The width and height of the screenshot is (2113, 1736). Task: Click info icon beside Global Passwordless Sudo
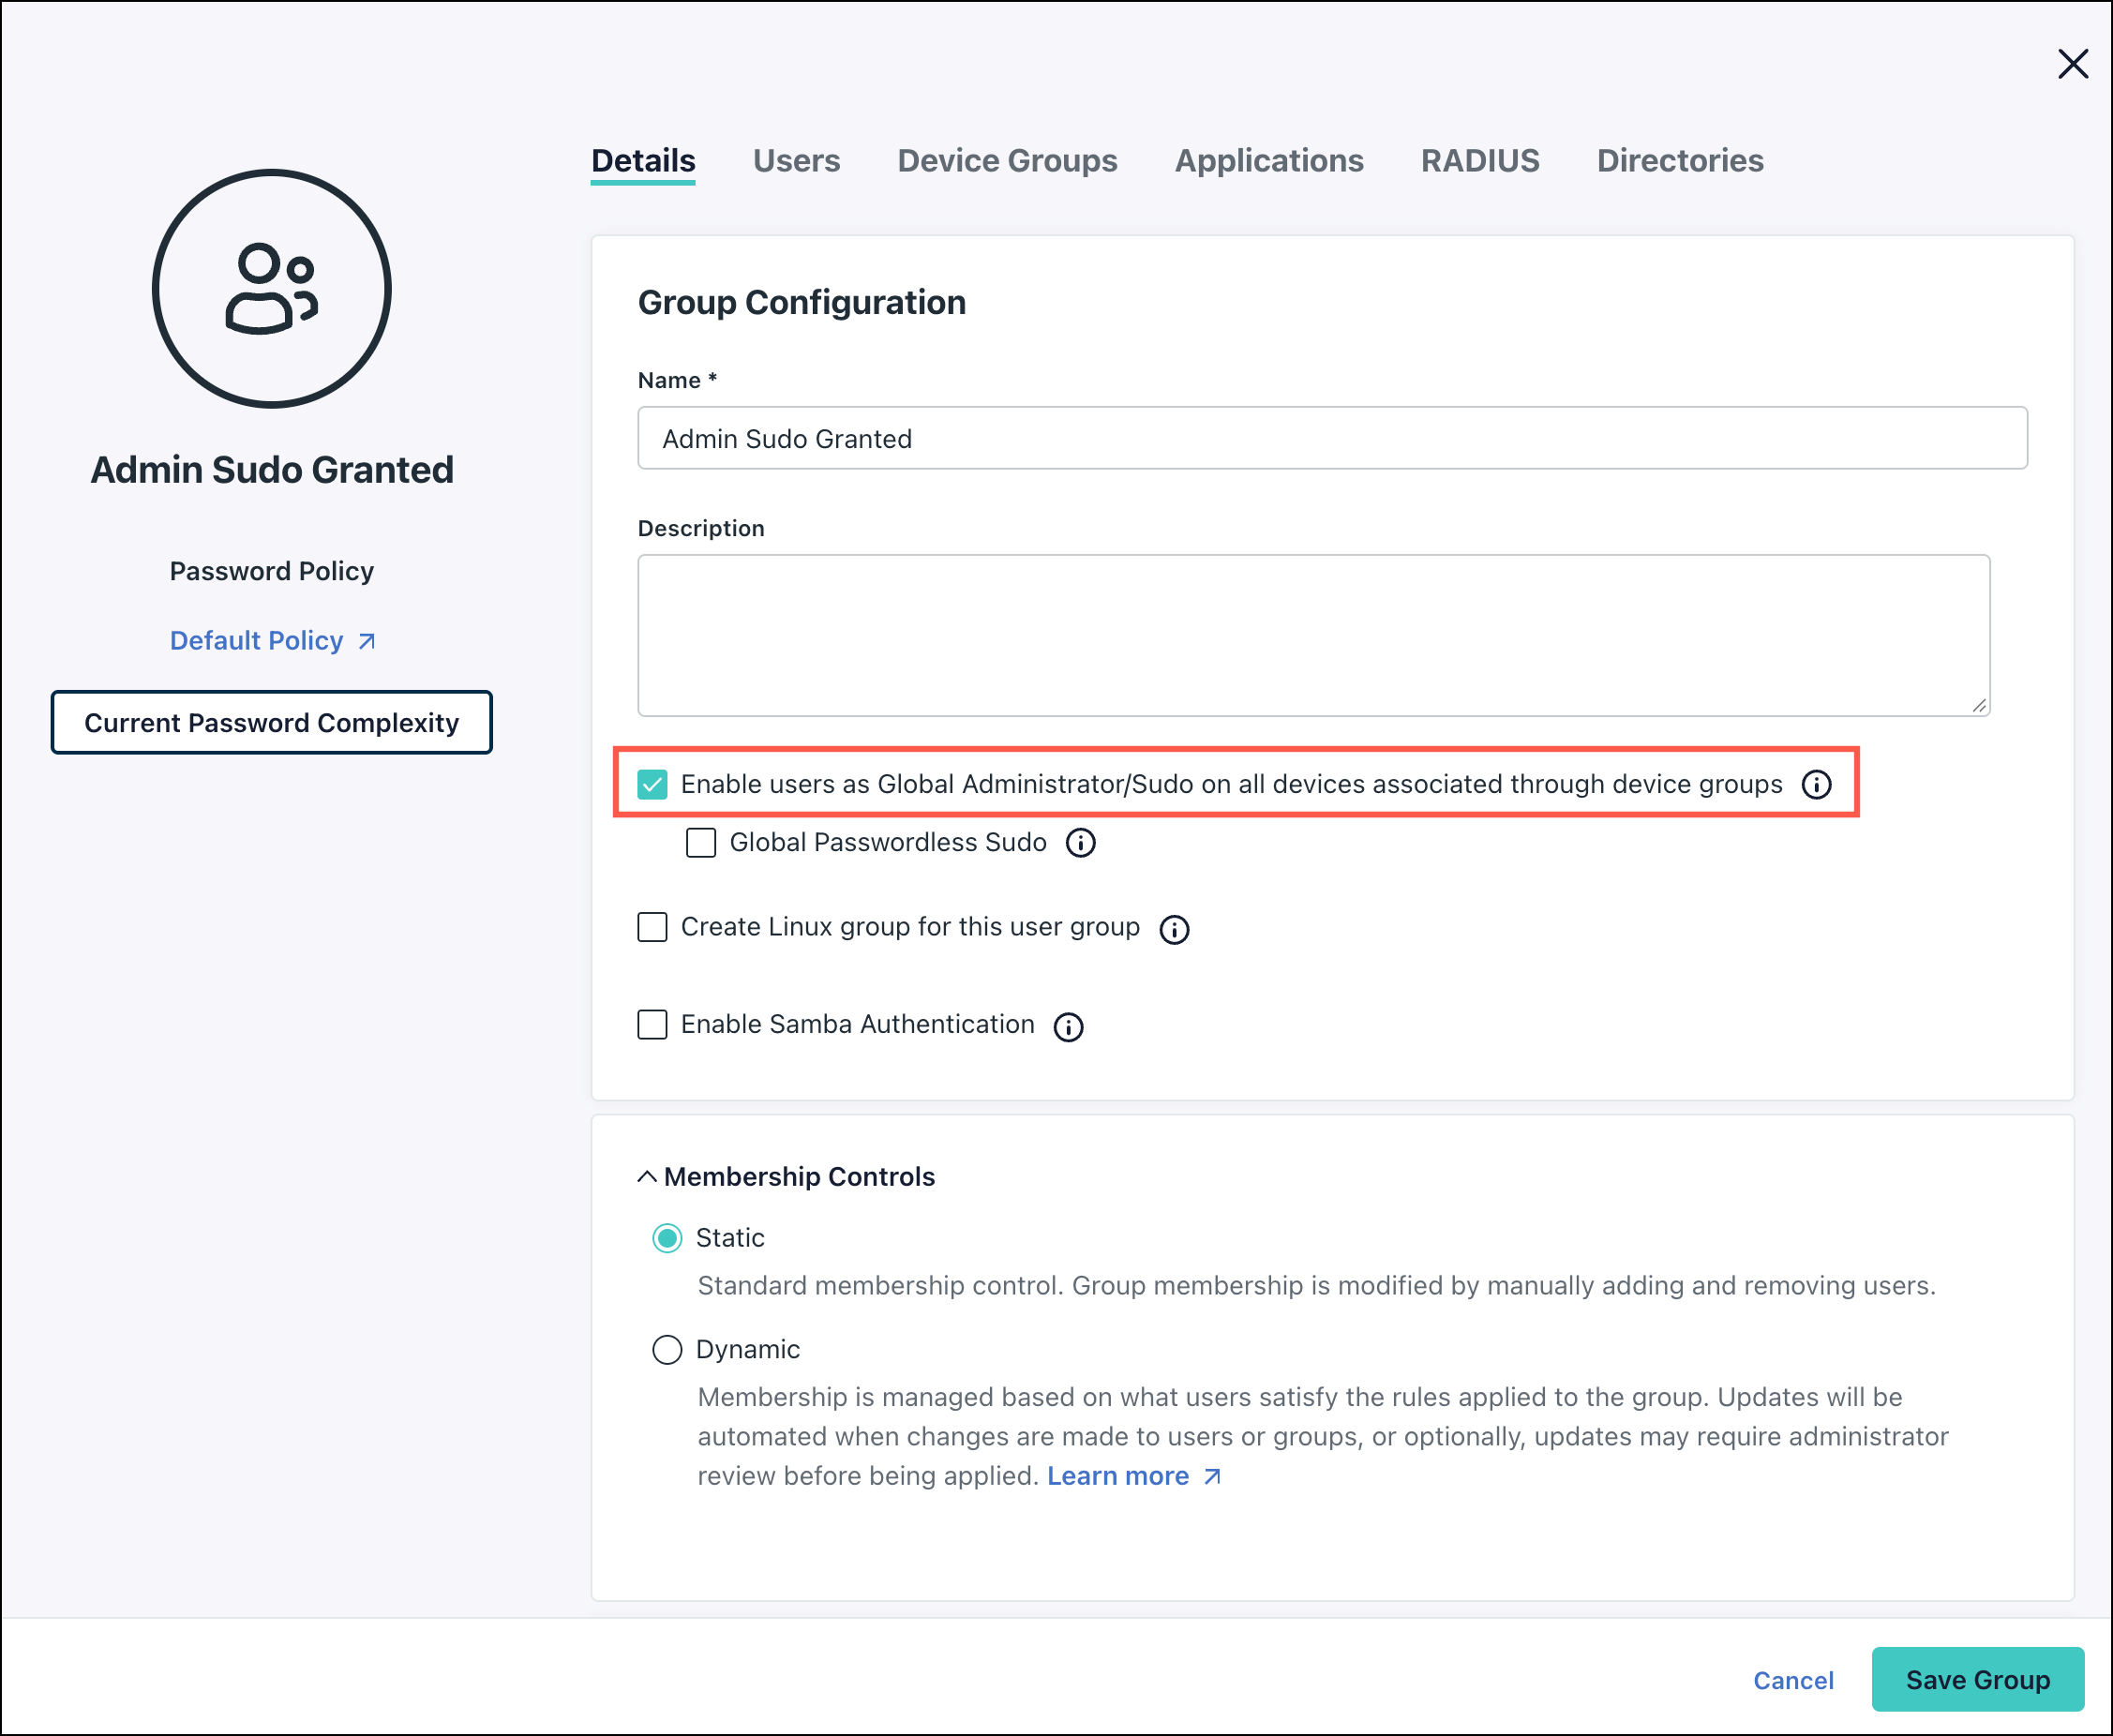tap(1080, 843)
